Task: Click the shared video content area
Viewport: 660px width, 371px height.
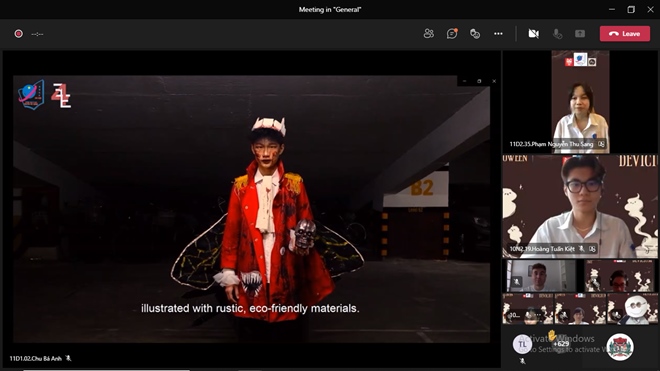Action: 251,209
